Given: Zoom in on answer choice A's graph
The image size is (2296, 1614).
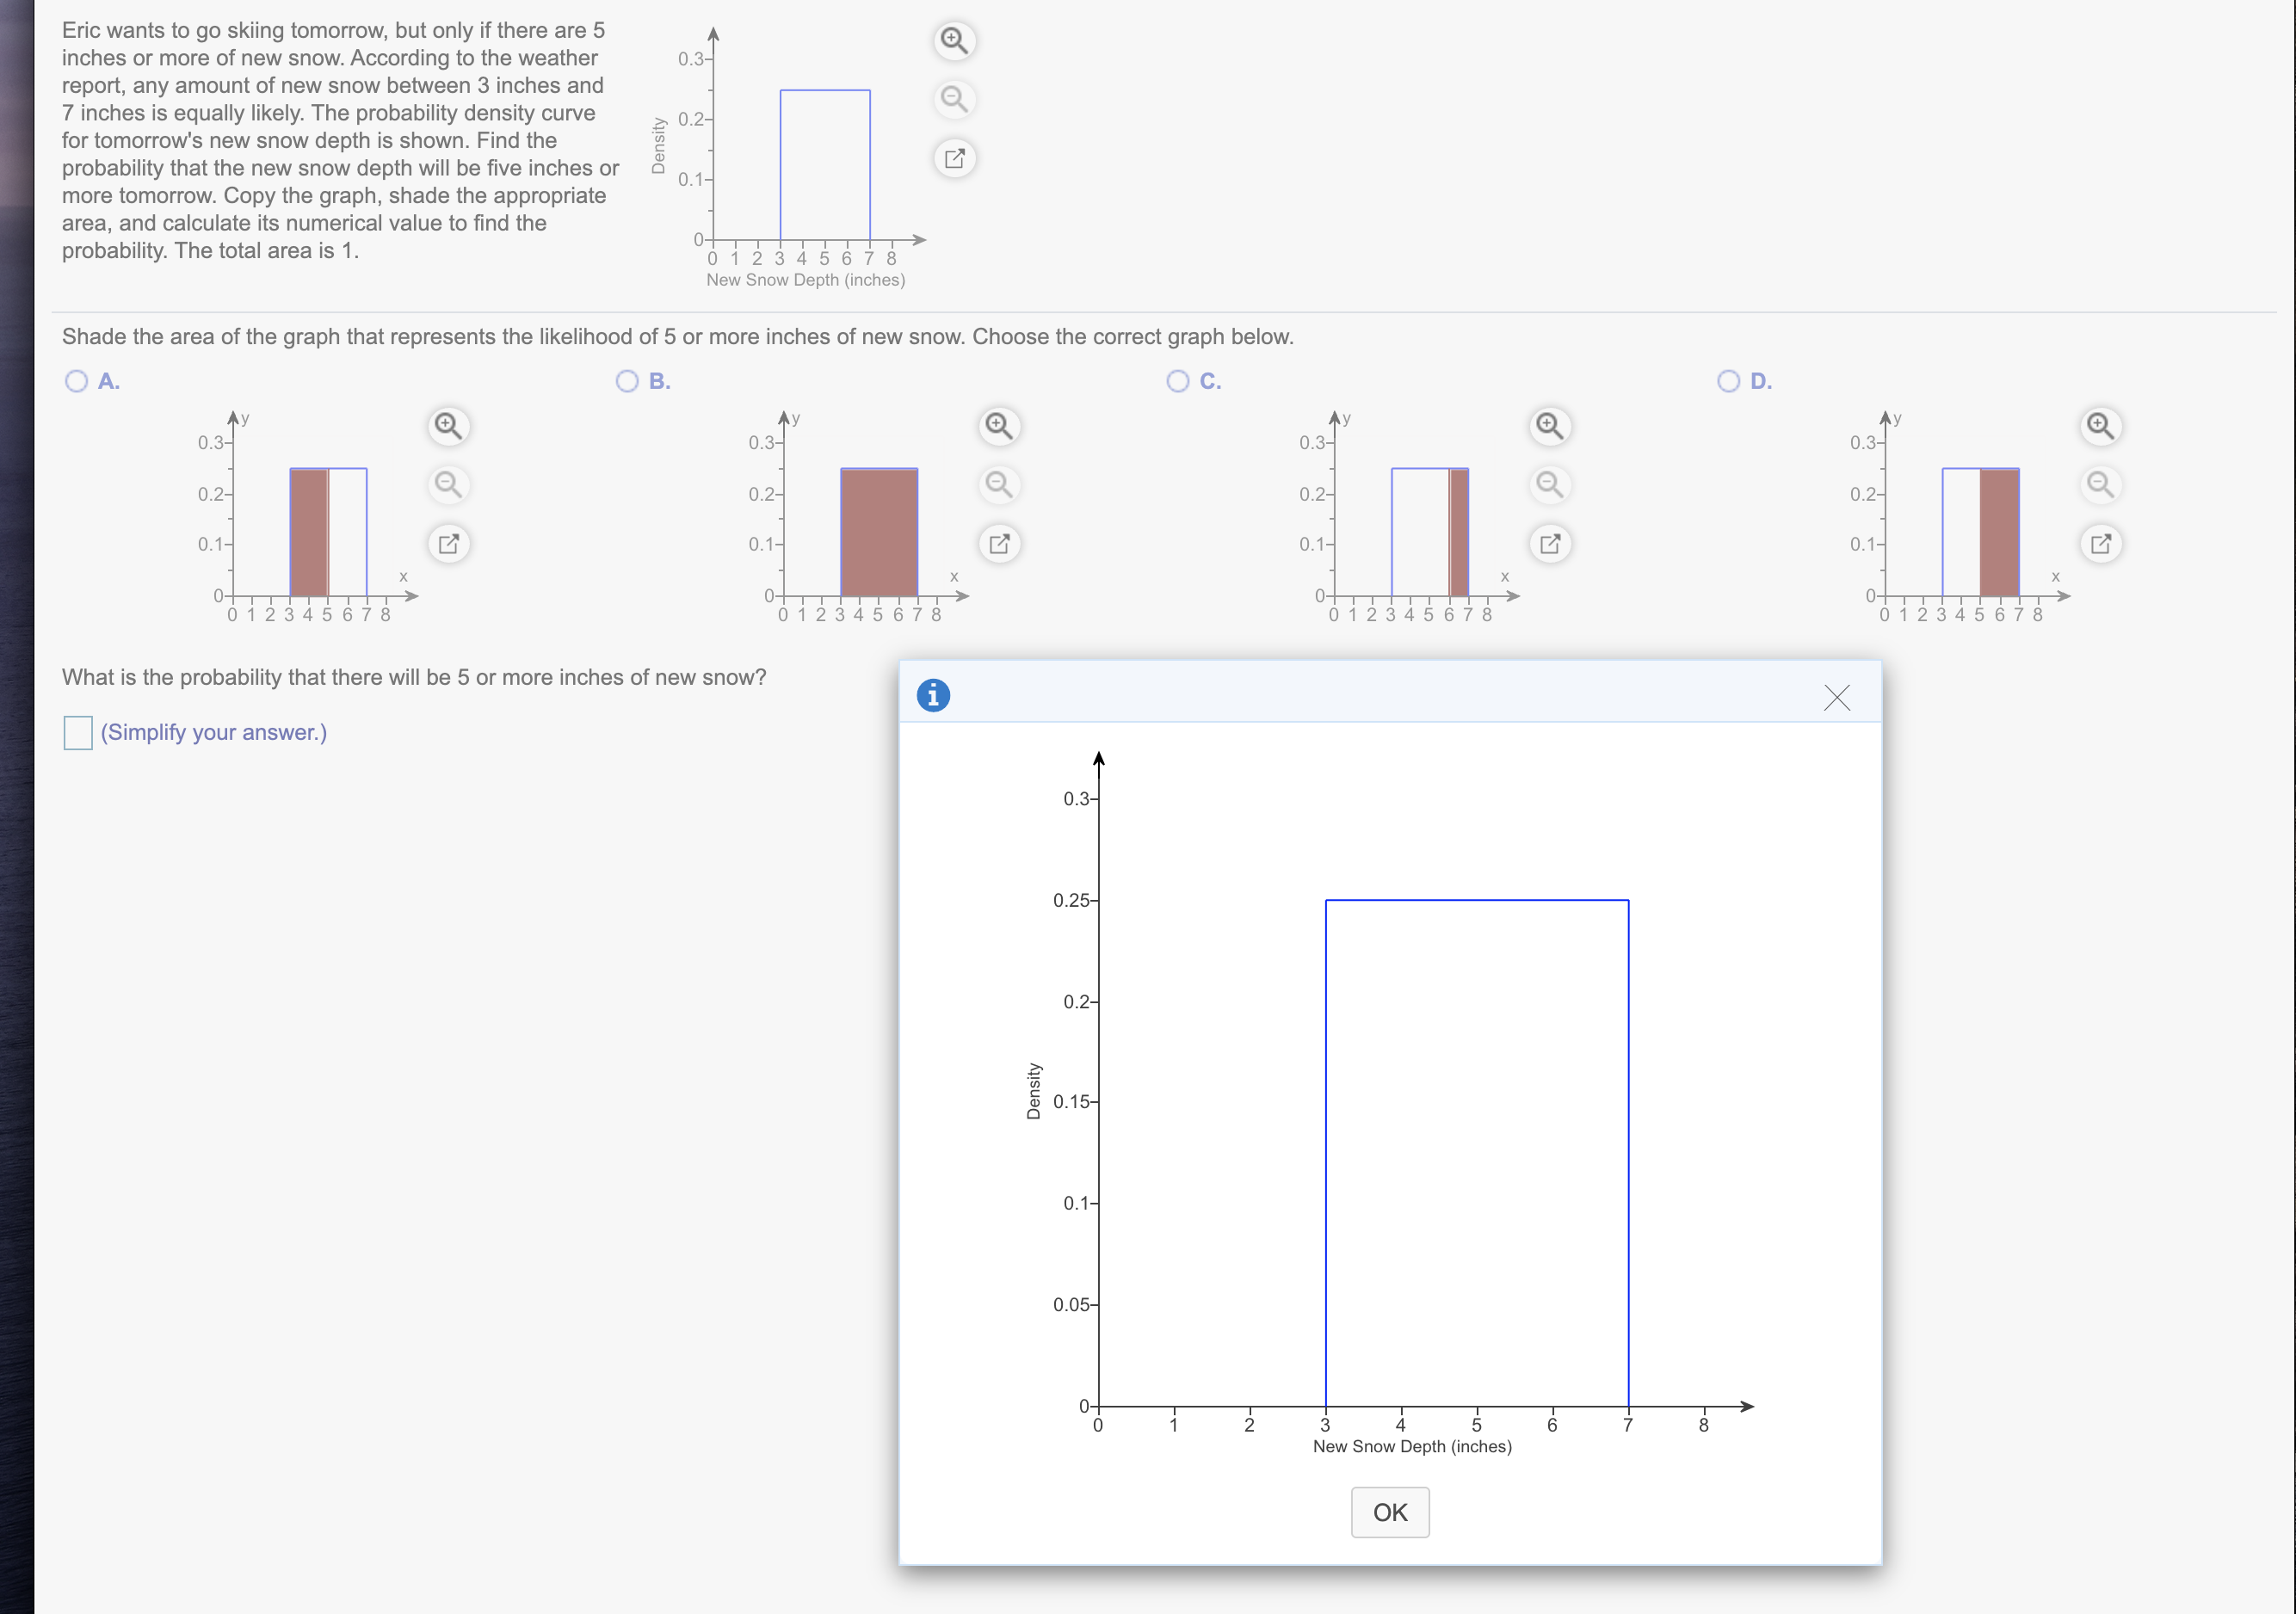Looking at the screenshot, I should click(448, 425).
